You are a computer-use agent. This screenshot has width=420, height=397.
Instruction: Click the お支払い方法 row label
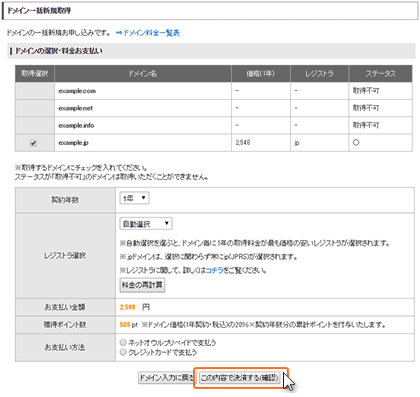point(65,347)
